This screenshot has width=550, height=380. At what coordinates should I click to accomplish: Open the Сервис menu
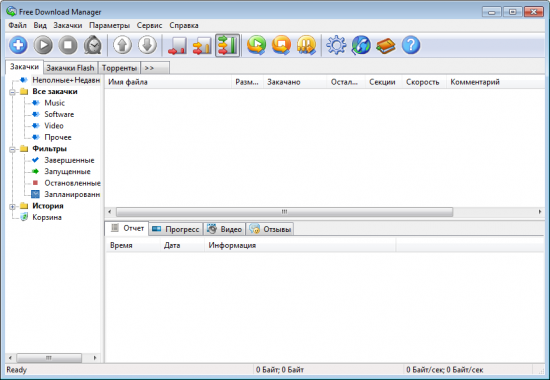tap(149, 25)
